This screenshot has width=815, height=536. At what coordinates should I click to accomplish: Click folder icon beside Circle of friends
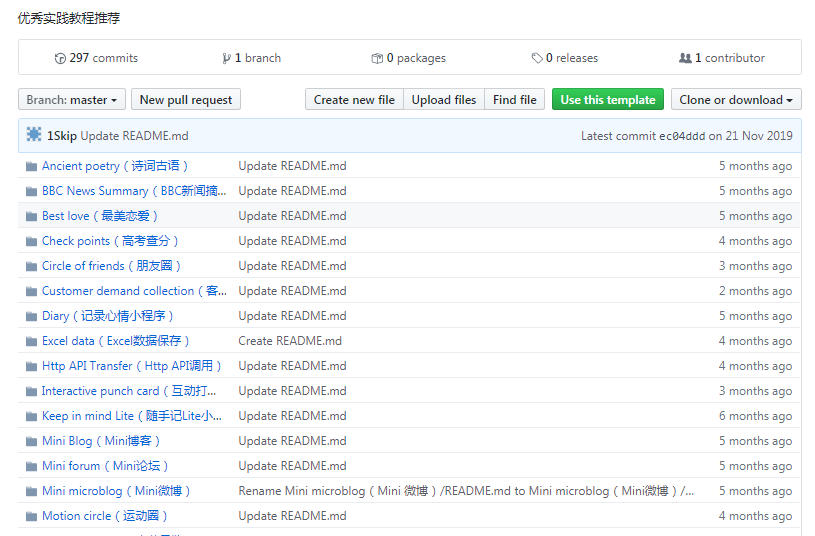point(32,266)
